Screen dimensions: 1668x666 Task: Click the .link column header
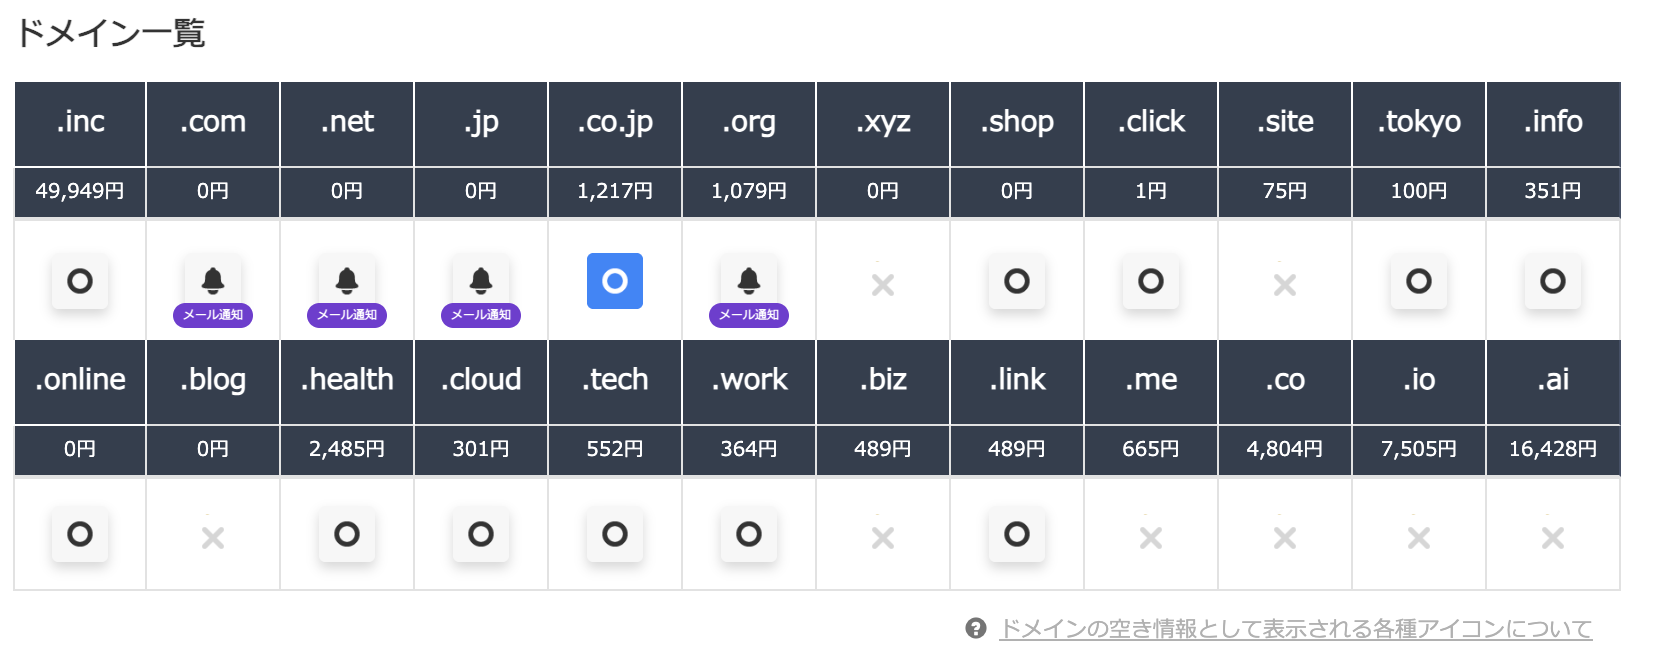(1017, 382)
